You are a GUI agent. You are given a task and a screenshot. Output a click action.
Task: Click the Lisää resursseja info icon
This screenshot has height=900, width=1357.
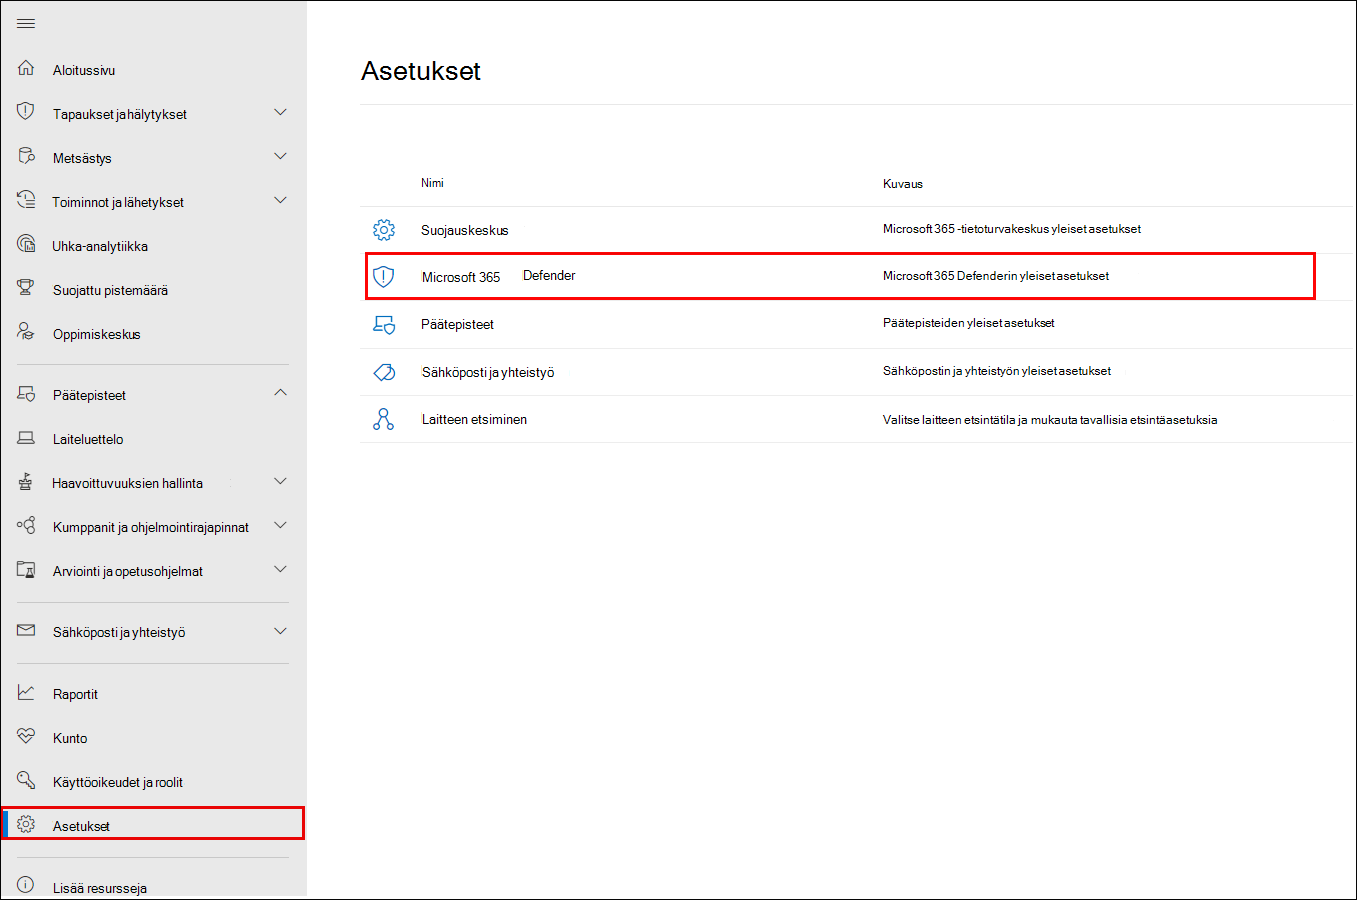click(26, 886)
